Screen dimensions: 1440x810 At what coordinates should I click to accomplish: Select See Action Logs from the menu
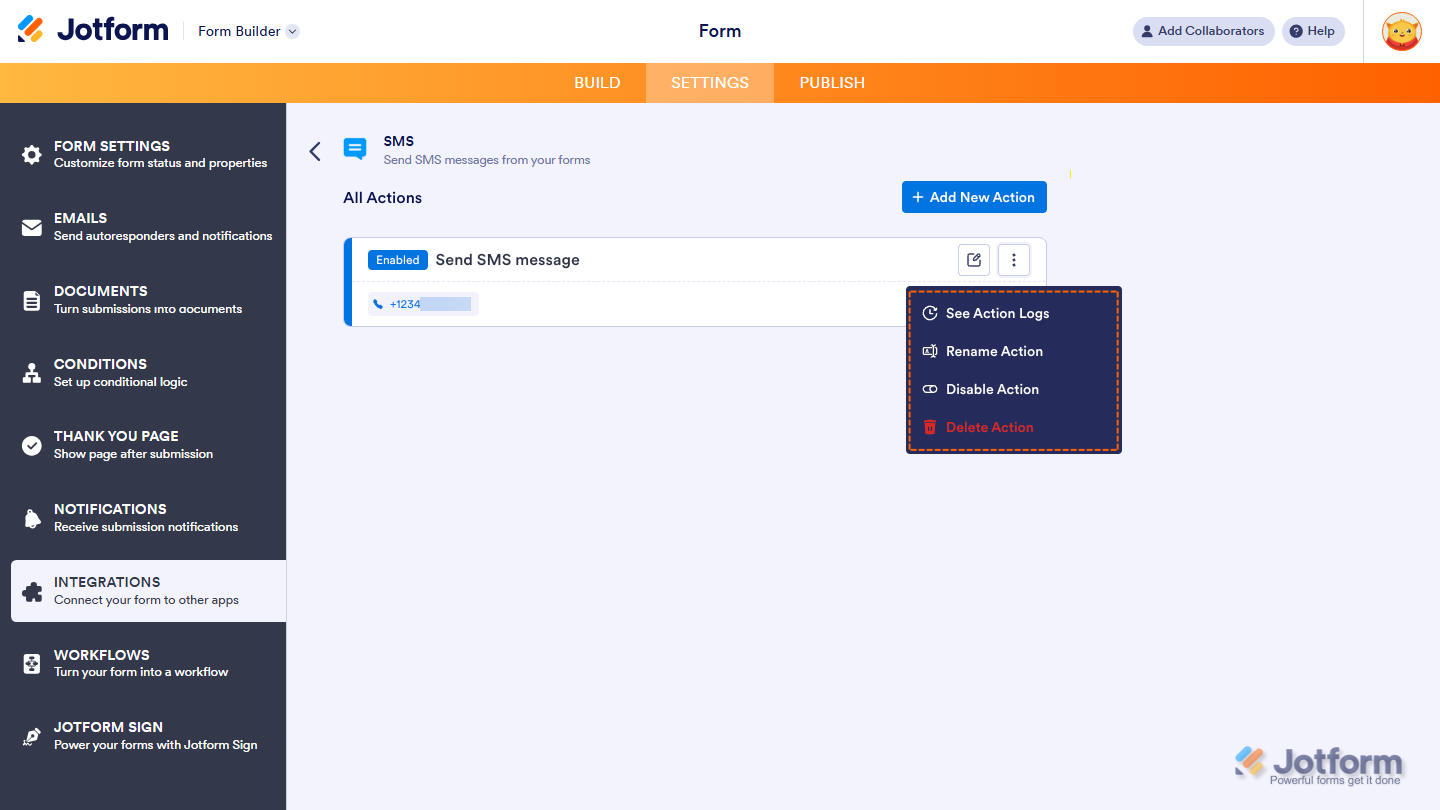(x=997, y=313)
